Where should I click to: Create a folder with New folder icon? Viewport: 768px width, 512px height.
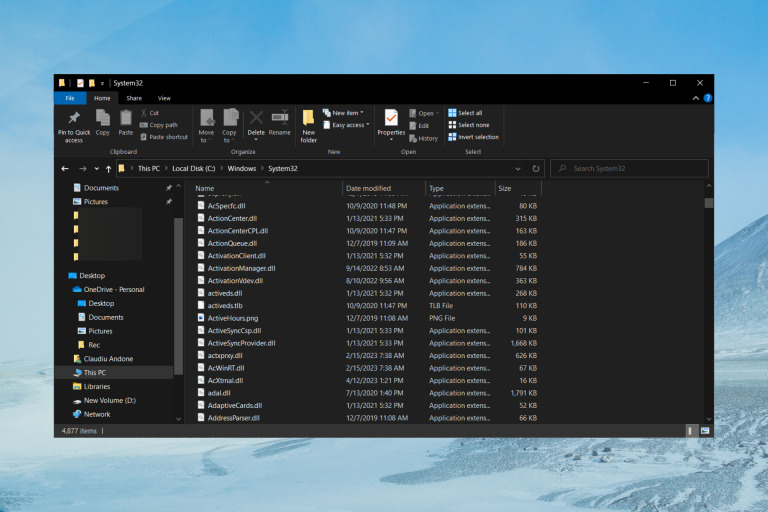(308, 119)
